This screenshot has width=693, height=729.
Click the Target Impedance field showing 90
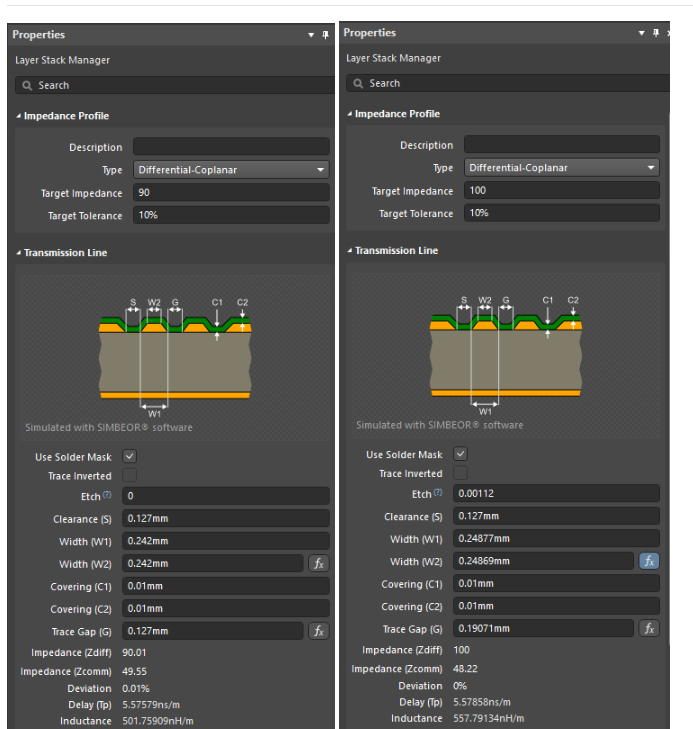pyautogui.click(x=230, y=193)
